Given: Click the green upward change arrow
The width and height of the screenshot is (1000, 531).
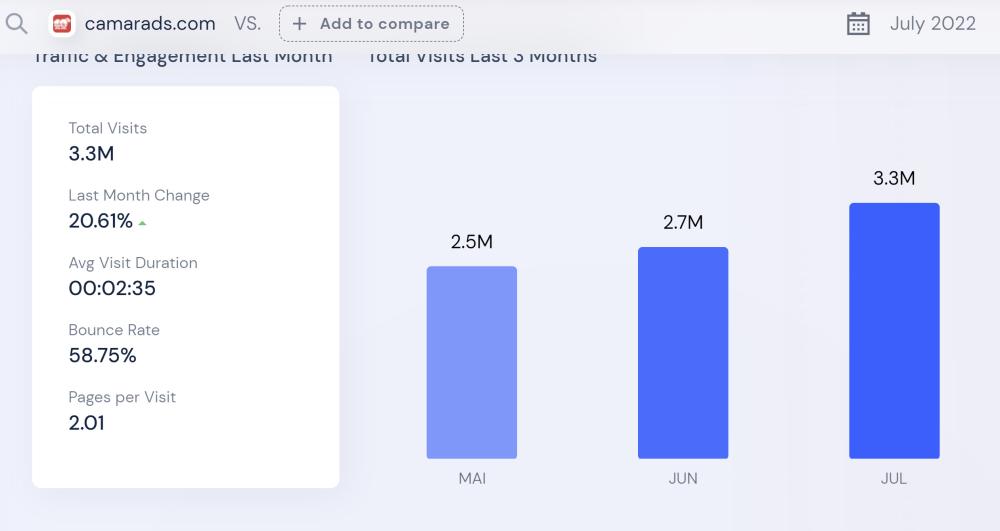Looking at the screenshot, I should pyautogui.click(x=143, y=223).
